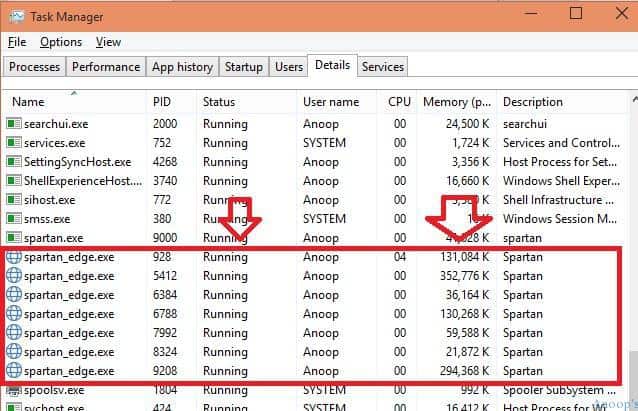Click the Task Manager title bar icon
The height and width of the screenshot is (411, 638).
pyautogui.click(x=16, y=17)
